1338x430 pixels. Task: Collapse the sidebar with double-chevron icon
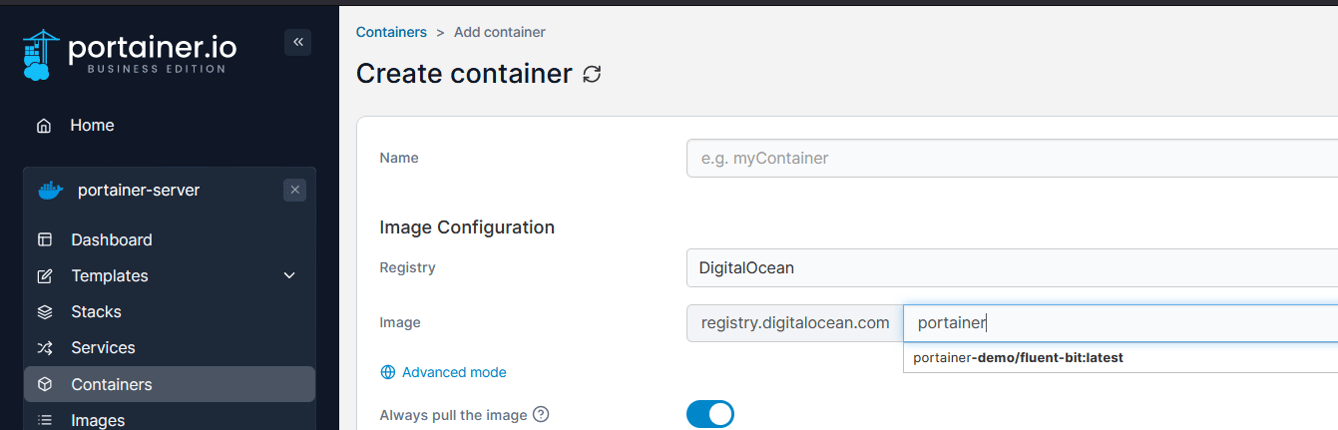298,42
